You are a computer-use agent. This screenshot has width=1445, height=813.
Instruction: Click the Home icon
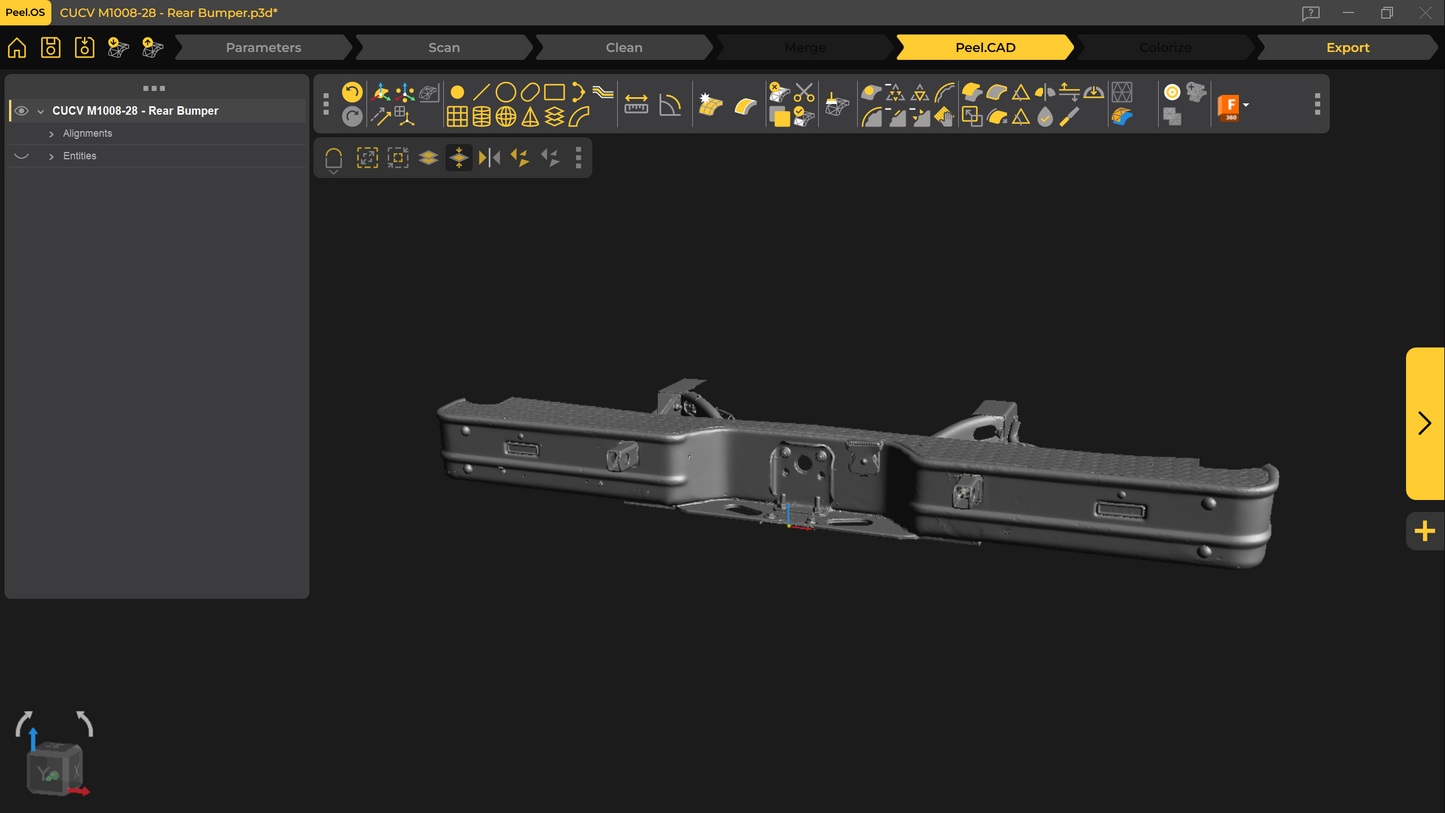tap(17, 48)
